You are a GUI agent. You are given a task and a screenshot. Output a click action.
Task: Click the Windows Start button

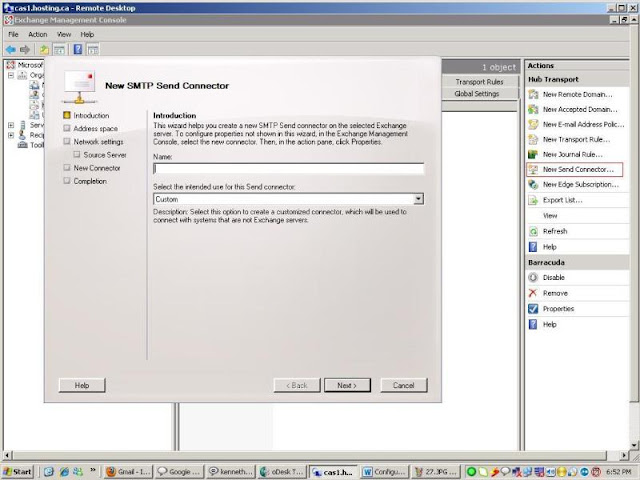(19, 472)
